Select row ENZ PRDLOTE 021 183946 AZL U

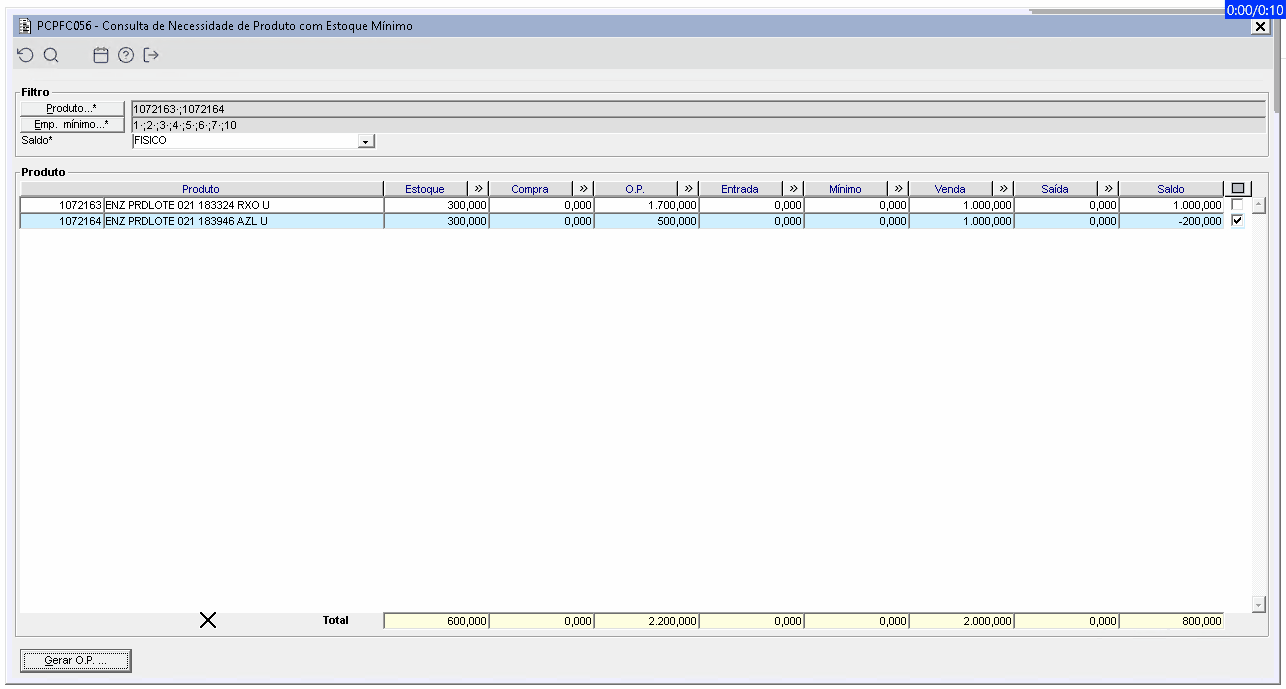pos(621,221)
